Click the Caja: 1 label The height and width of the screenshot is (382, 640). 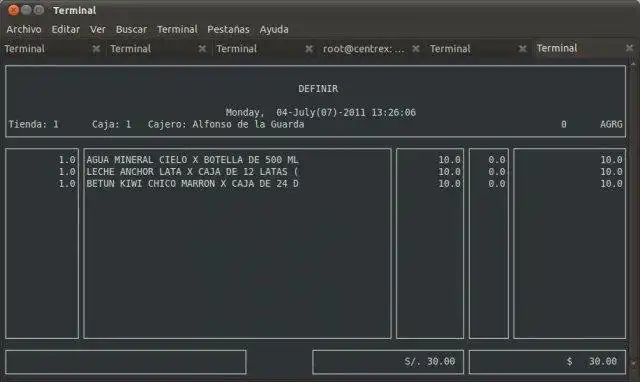(x=111, y=124)
